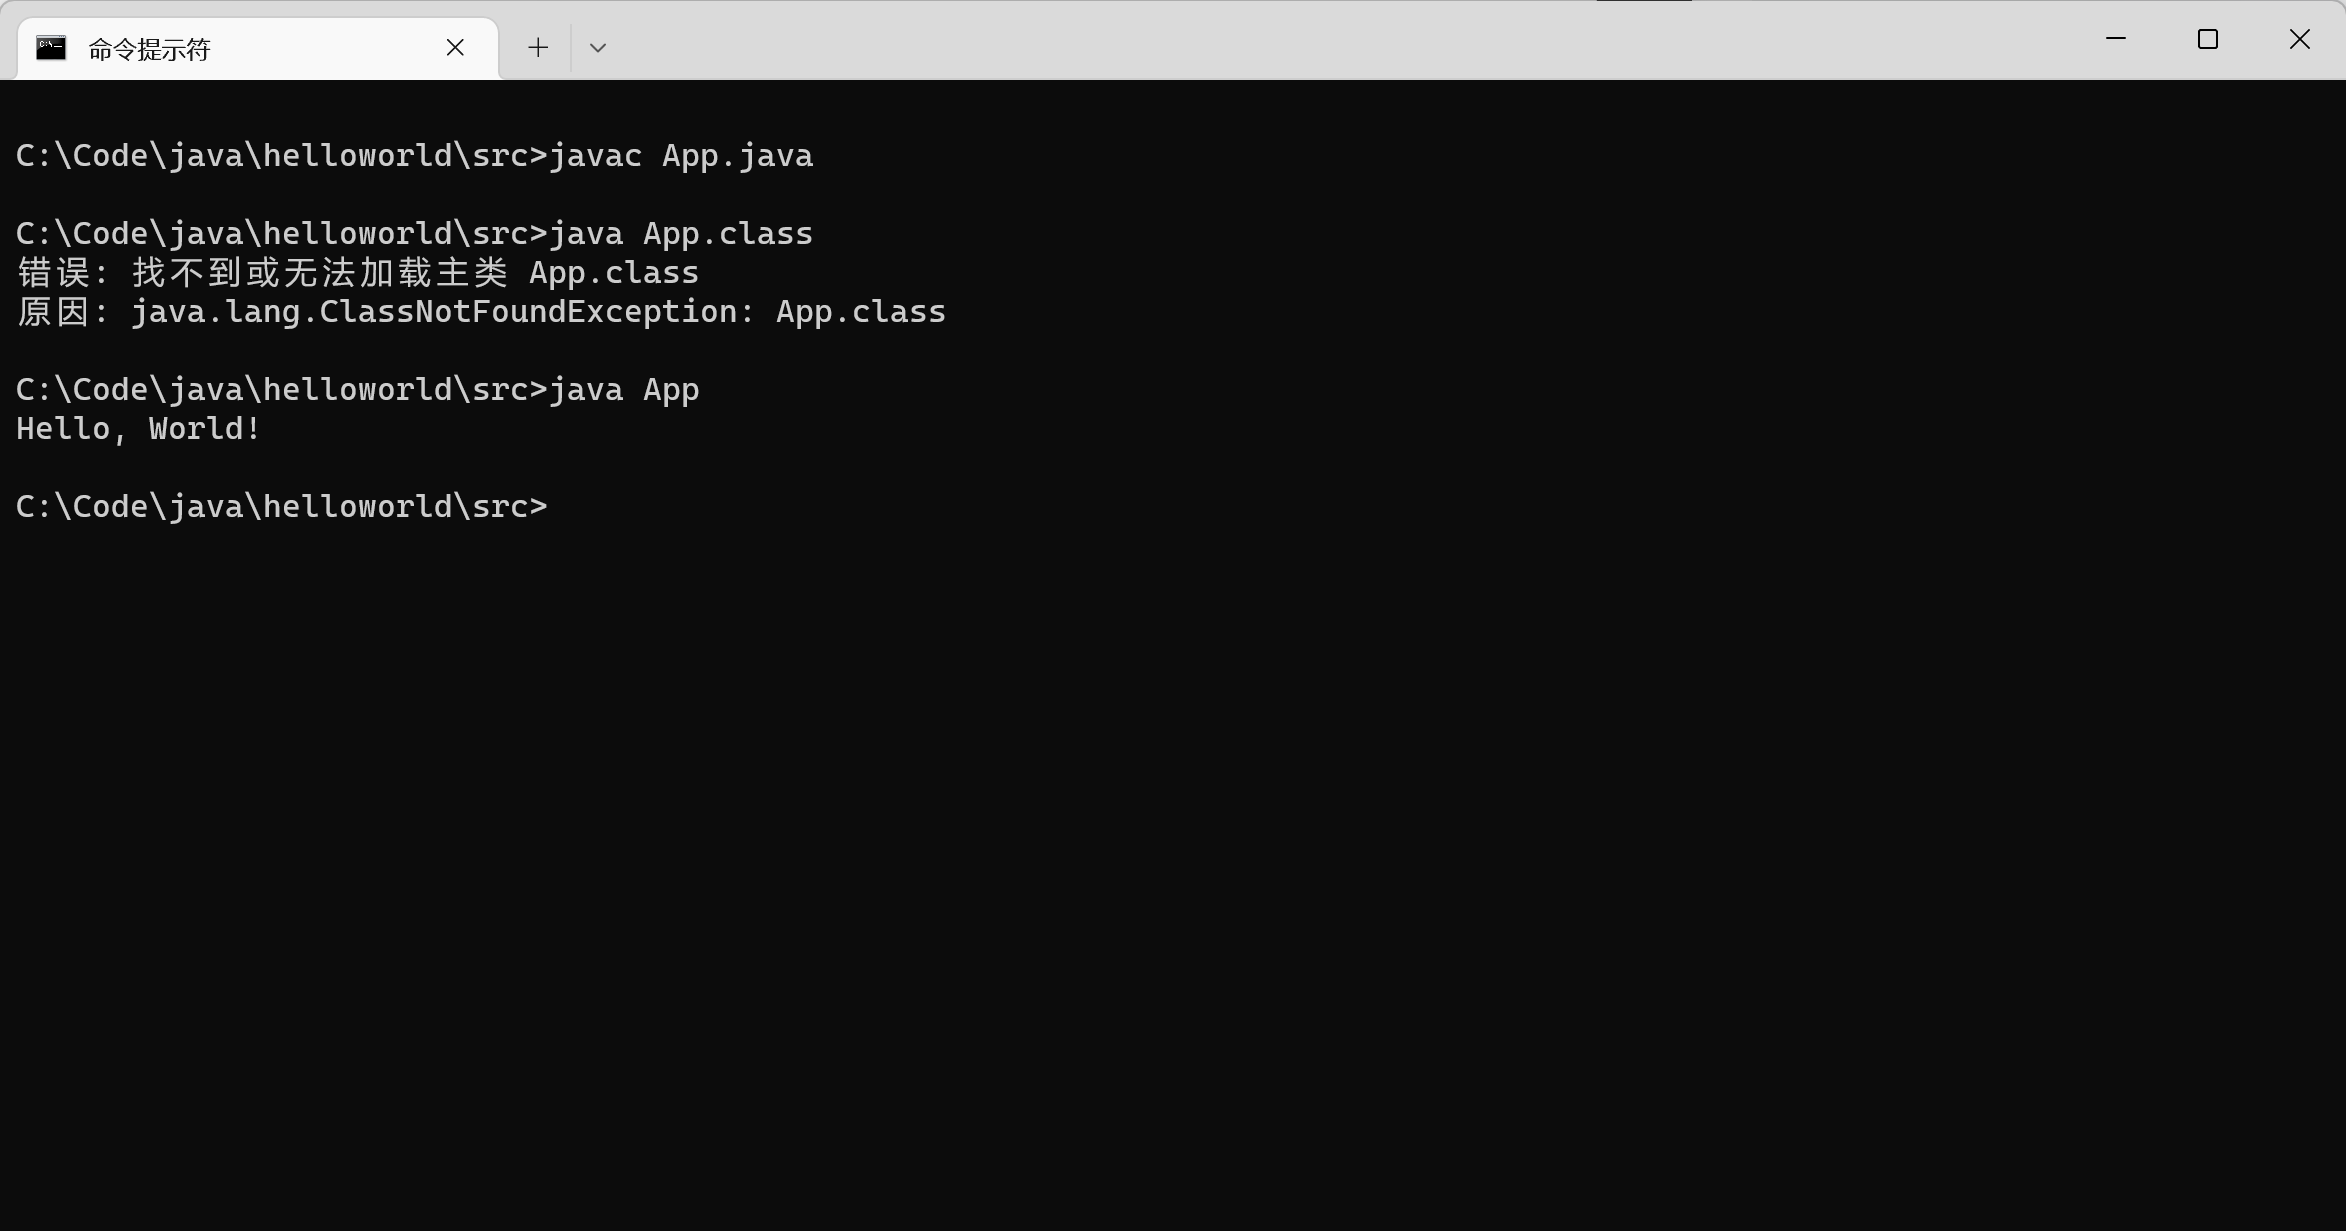Viewport: 2346px width, 1231px height.
Task: Close the terminal window
Action: [2299, 39]
